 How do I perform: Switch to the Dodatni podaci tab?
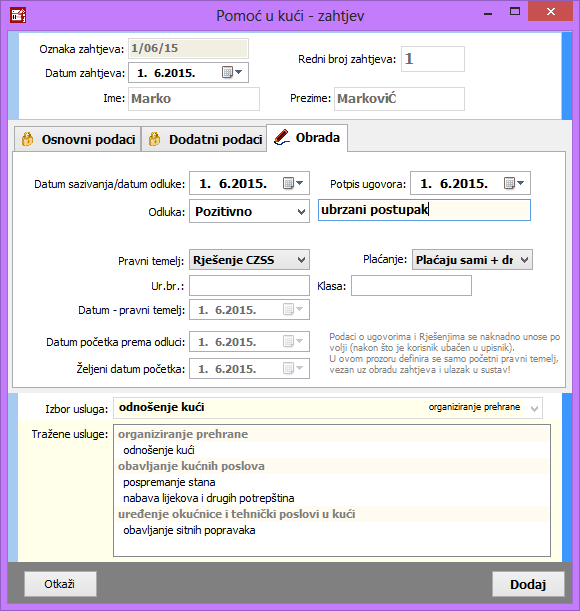coord(204,139)
